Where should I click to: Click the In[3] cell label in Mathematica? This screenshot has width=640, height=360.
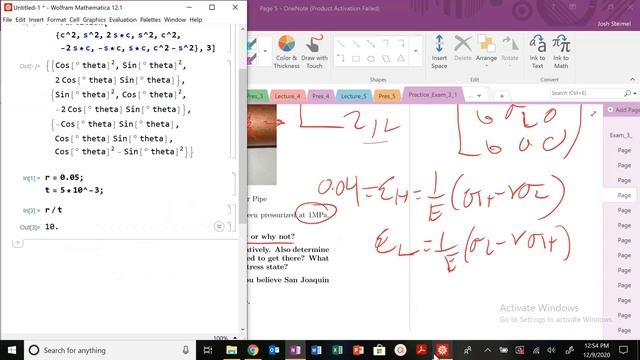[x=31, y=211]
